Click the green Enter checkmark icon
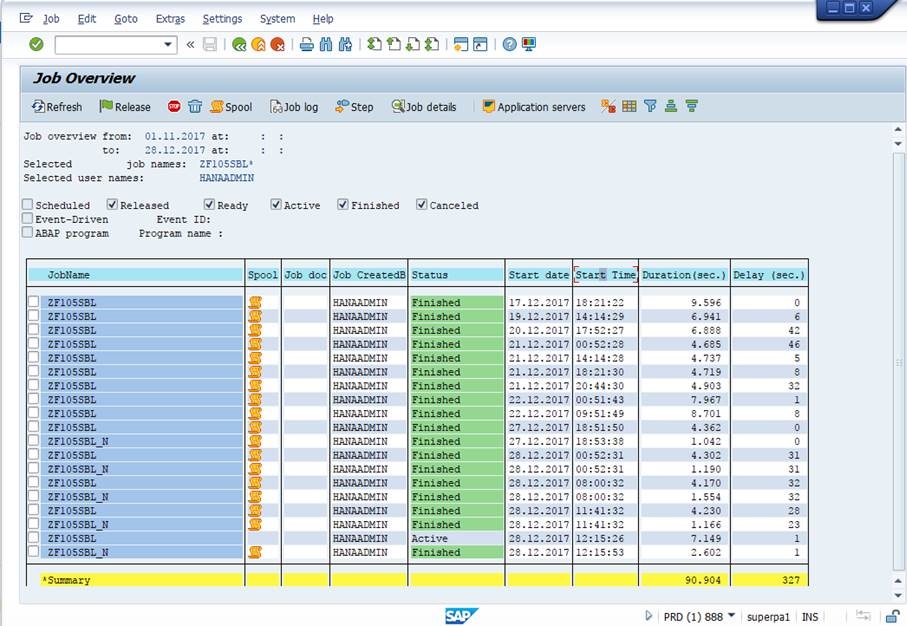Image resolution: width=907 pixels, height=626 pixels. click(x=36, y=45)
